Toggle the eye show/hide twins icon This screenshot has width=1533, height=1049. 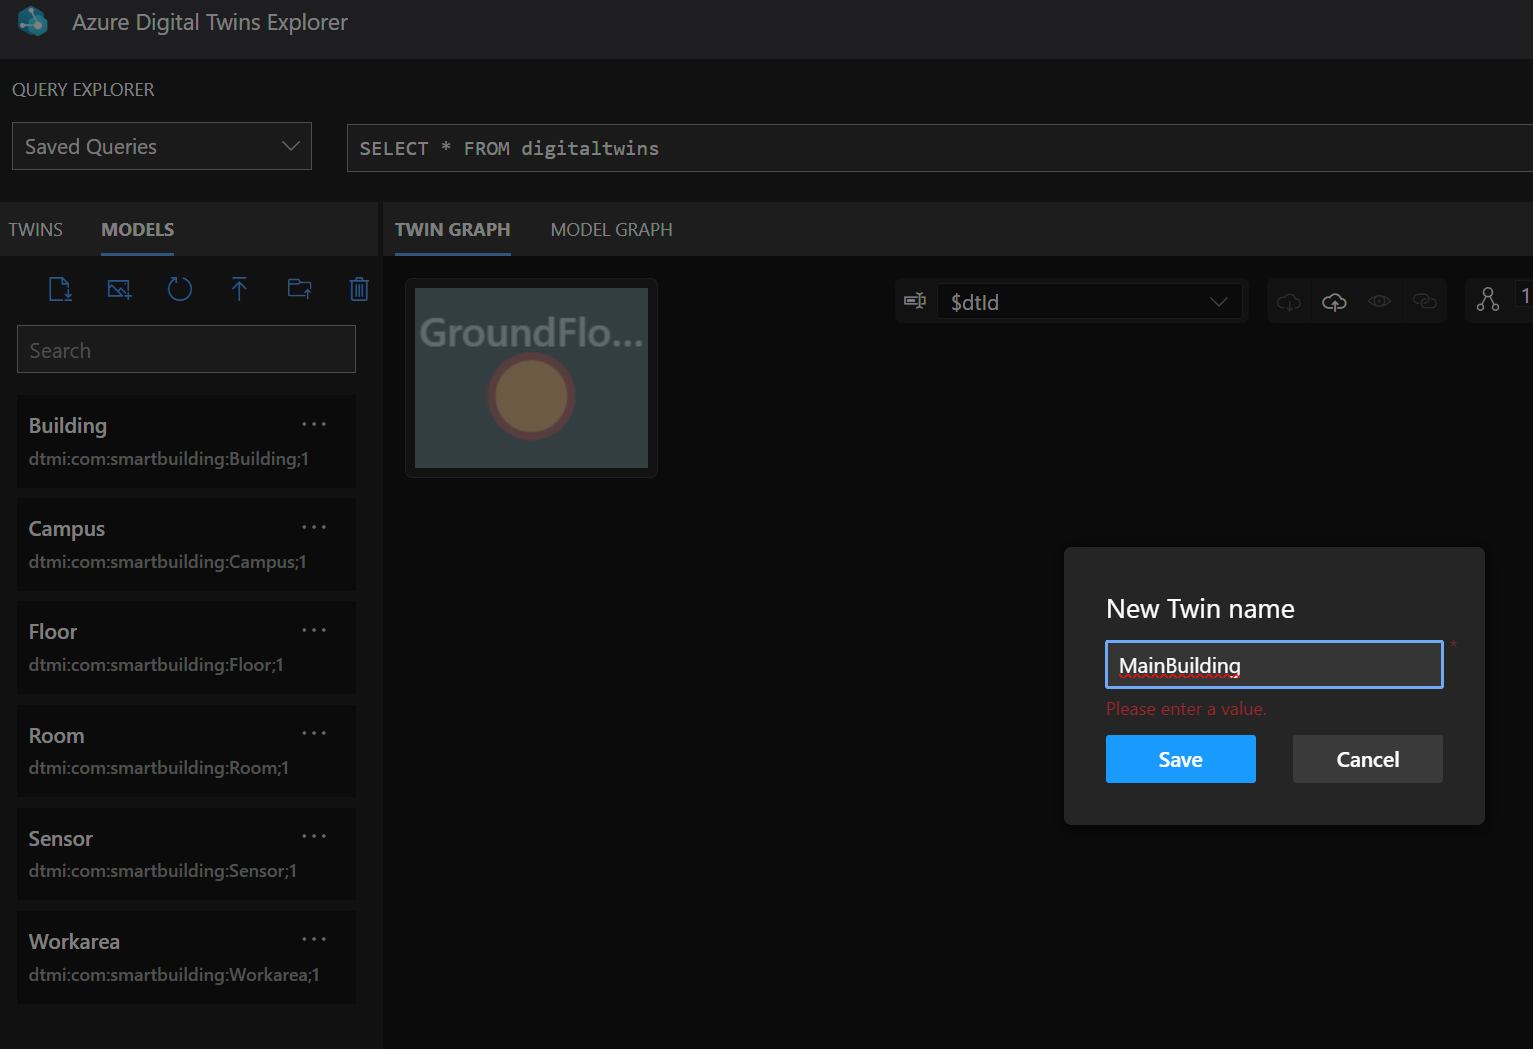(x=1379, y=301)
